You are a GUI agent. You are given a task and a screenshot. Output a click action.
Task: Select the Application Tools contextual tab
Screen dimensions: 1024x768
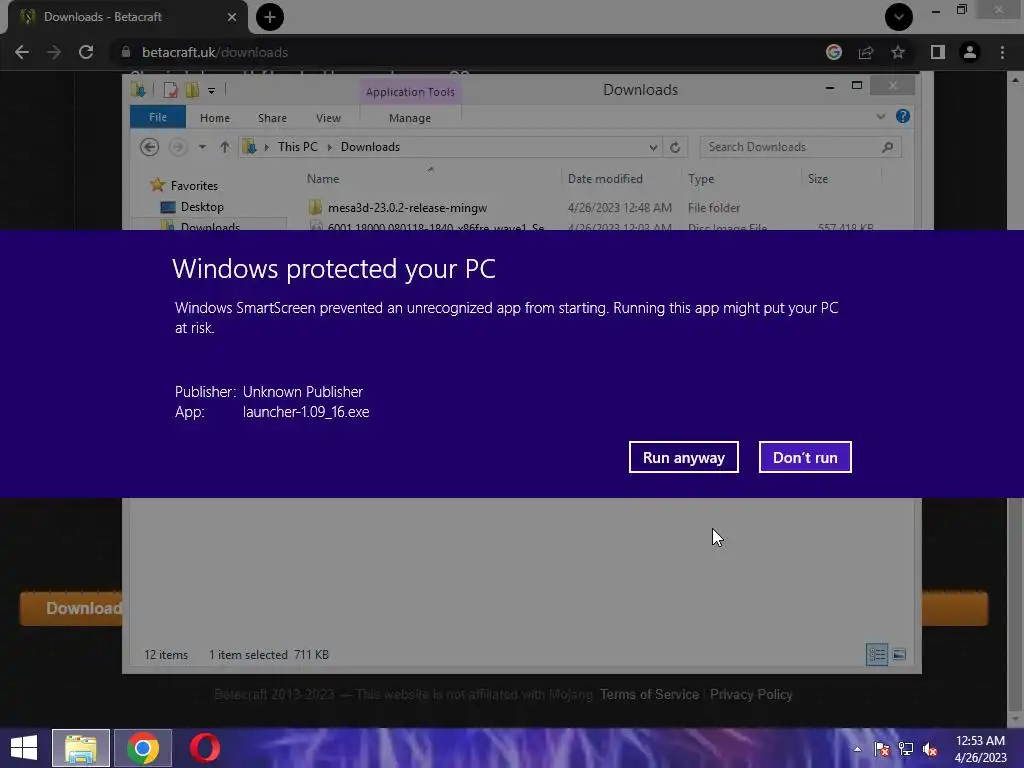coord(410,92)
